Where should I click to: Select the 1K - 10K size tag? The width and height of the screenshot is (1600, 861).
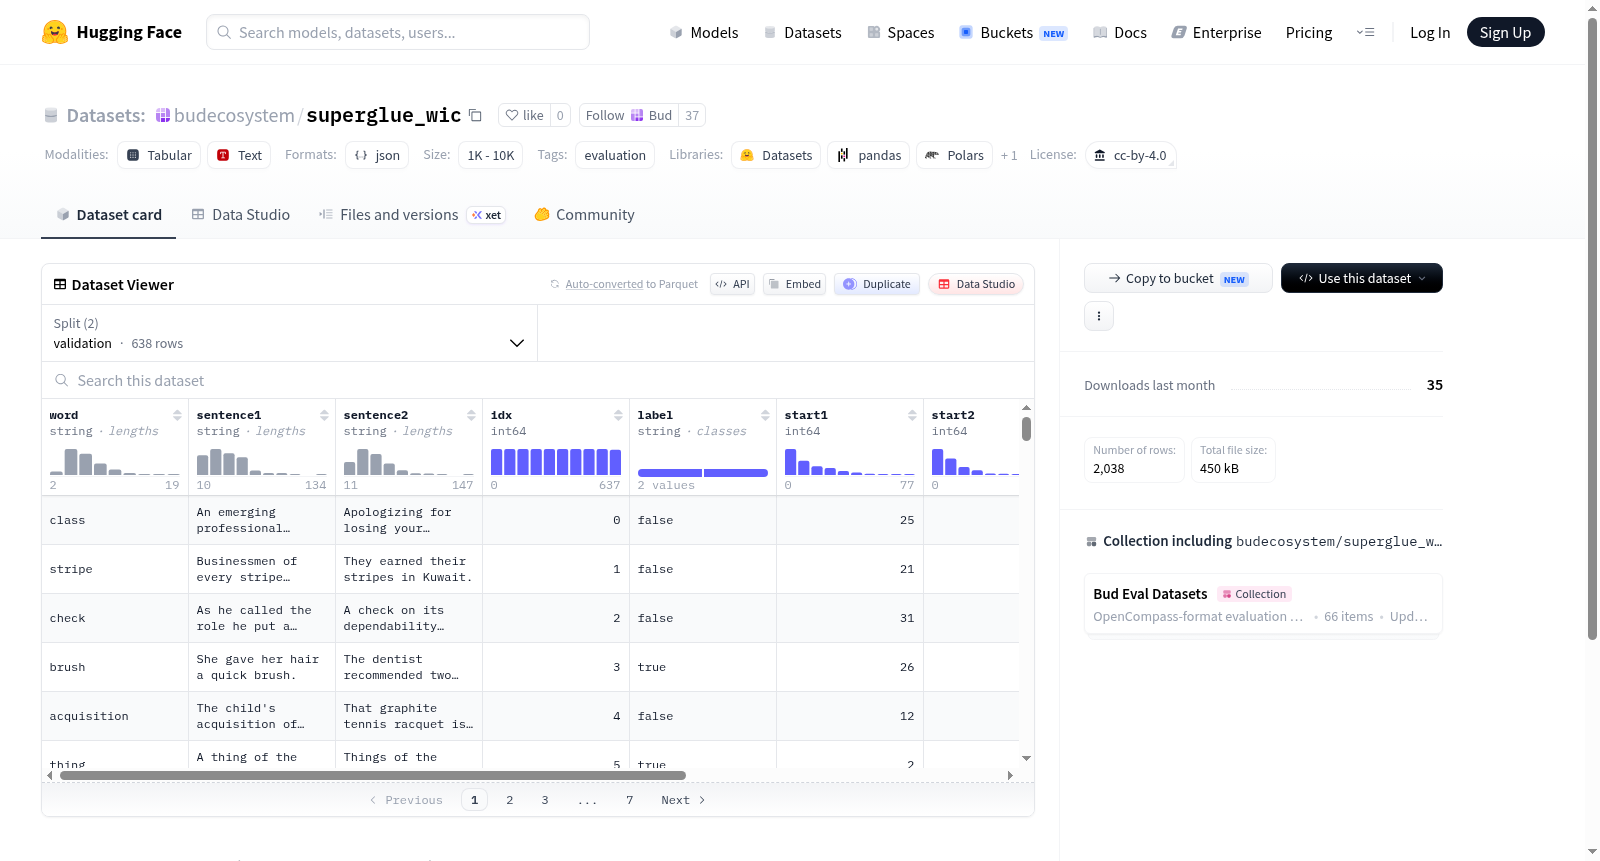pyautogui.click(x=491, y=155)
